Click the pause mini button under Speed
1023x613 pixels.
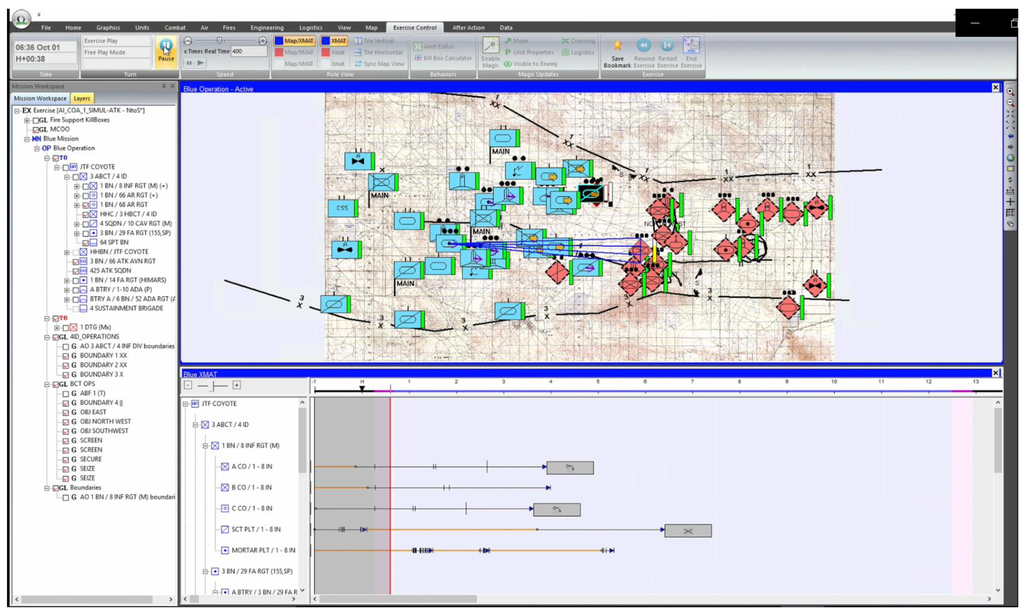pos(189,63)
